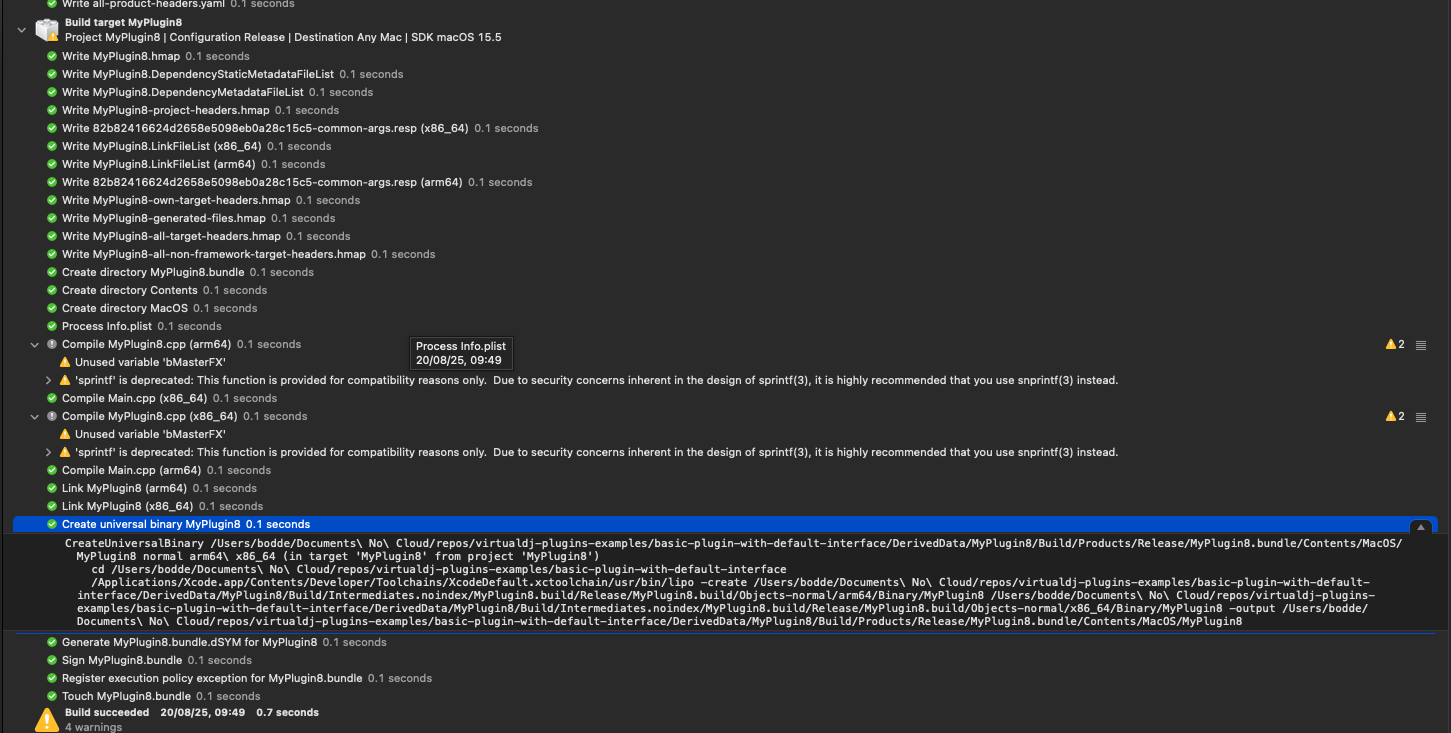
Task: Click the x86_64 Unused variable 'bMasterFX' warning
Action: click(x=150, y=434)
